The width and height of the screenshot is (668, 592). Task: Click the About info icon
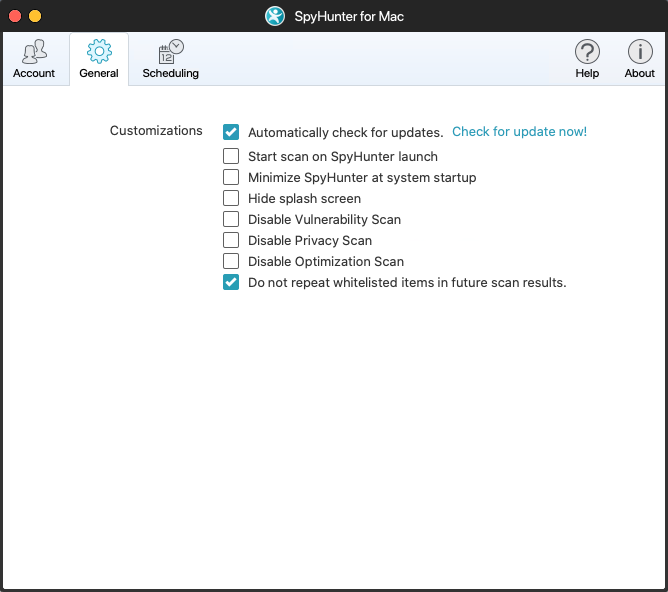click(640, 59)
